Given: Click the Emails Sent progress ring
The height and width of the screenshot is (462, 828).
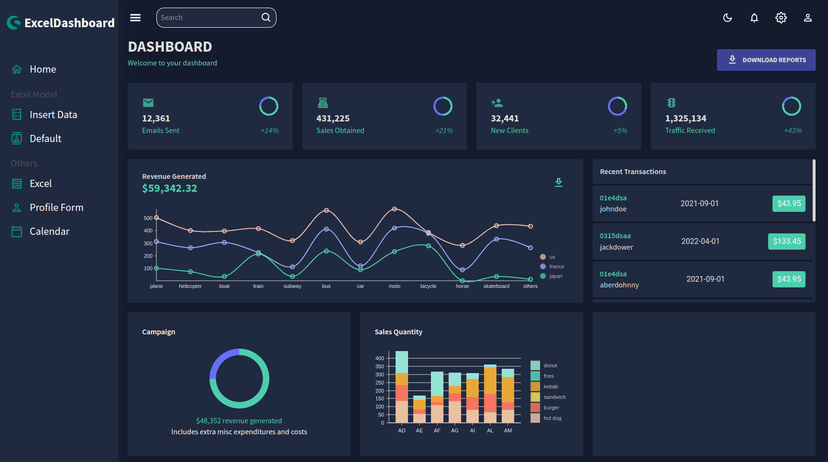Looking at the screenshot, I should coord(268,106).
